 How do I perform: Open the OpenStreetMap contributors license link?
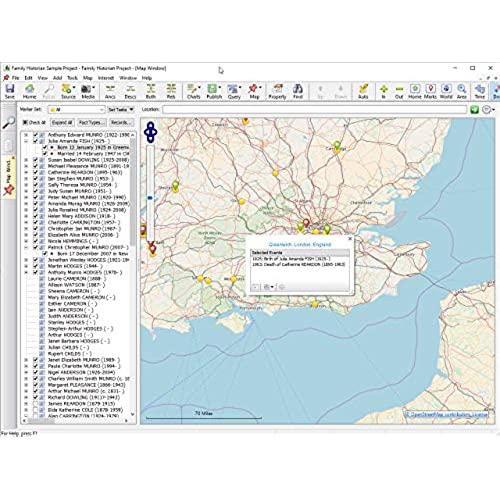click(446, 414)
